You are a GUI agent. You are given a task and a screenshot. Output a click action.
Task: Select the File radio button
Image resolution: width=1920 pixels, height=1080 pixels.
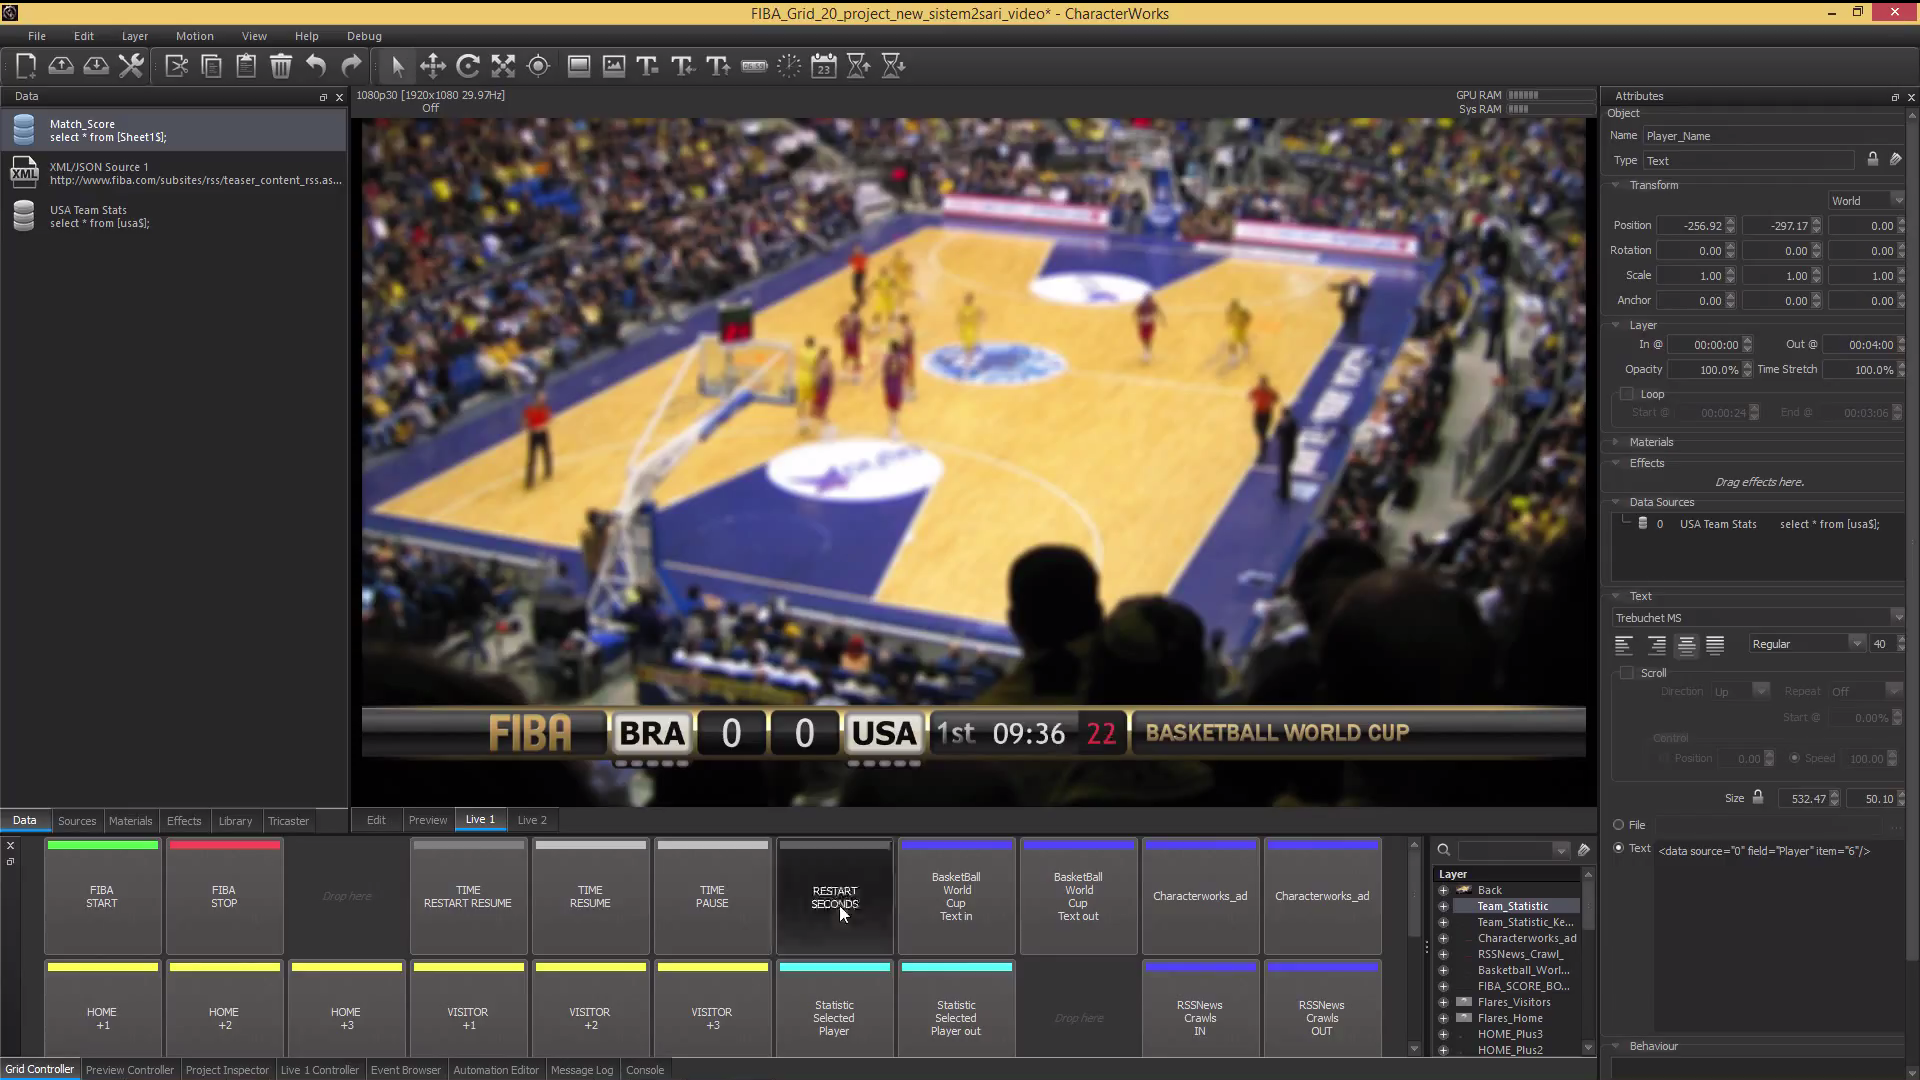pos(1618,825)
